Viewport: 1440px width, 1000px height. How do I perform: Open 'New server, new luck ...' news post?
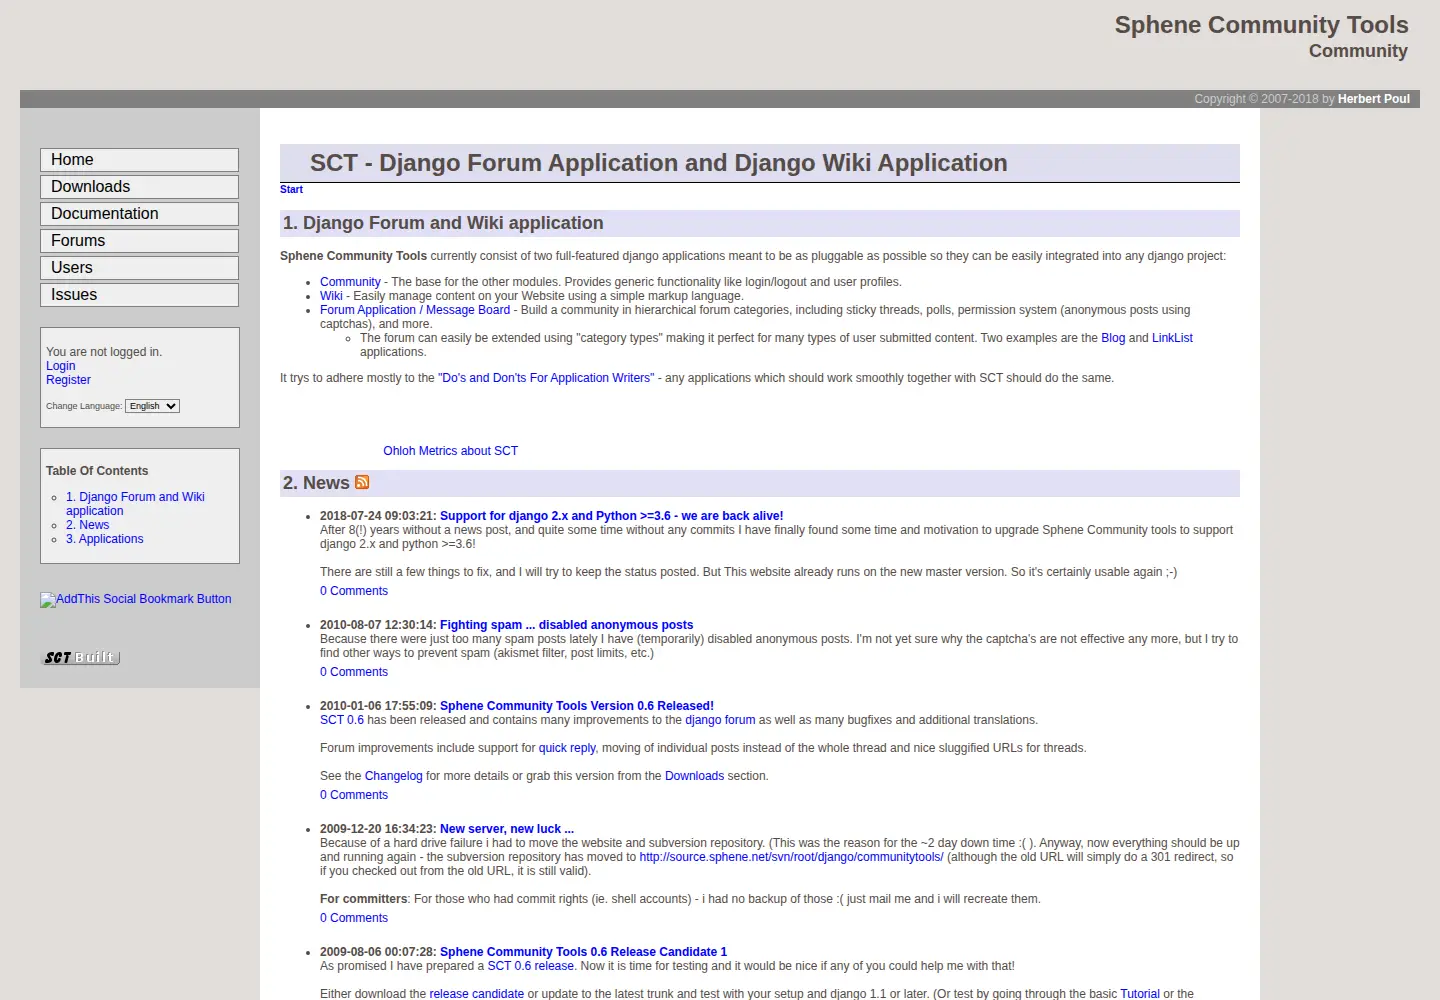pos(507,829)
